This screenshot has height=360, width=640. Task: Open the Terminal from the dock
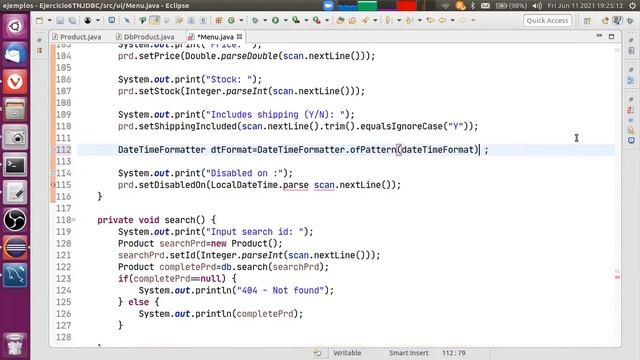tap(15, 165)
